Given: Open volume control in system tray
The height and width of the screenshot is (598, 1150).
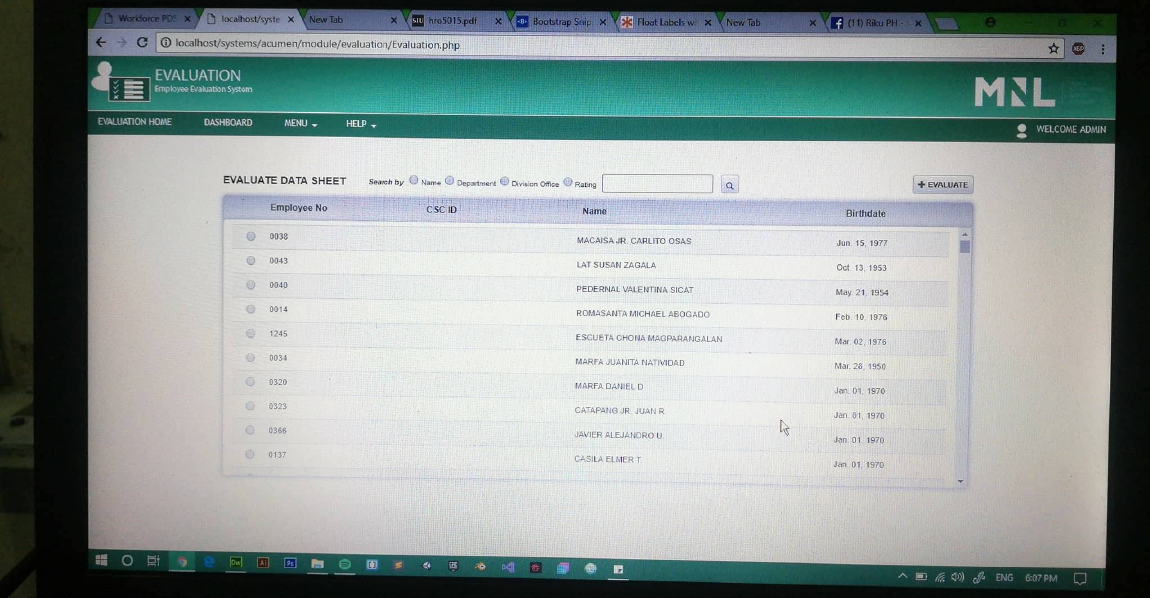Looking at the screenshot, I should click(x=958, y=577).
